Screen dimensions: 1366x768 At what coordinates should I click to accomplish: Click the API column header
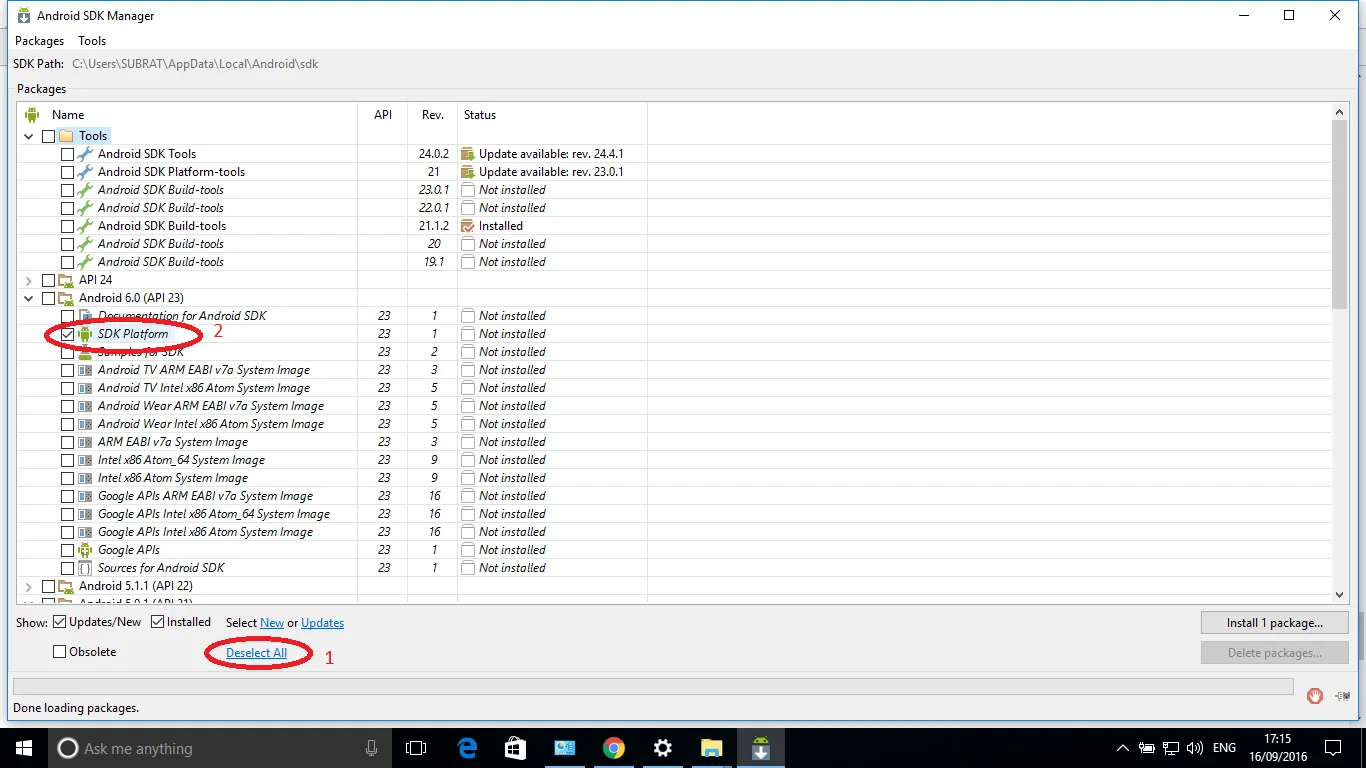pos(383,115)
